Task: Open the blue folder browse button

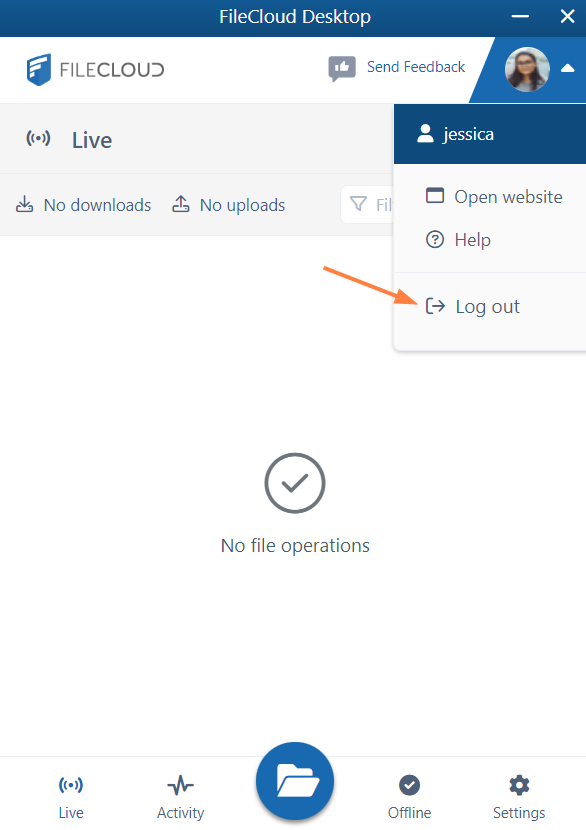Action: [295, 781]
